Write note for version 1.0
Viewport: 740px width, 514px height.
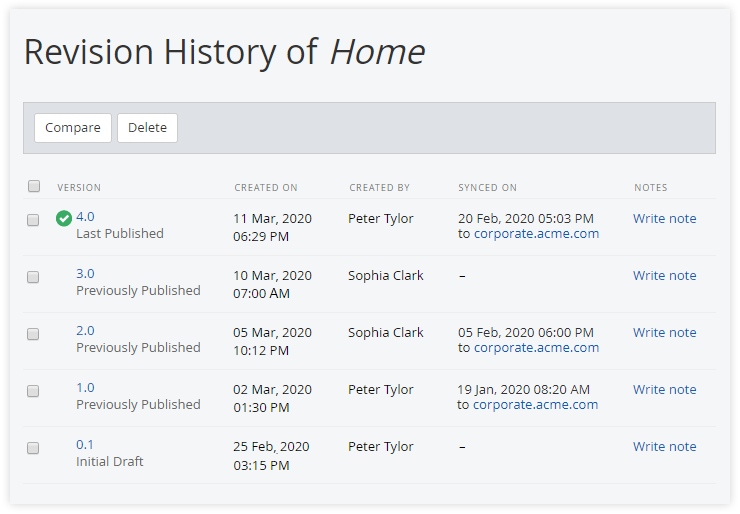pyautogui.click(x=664, y=390)
